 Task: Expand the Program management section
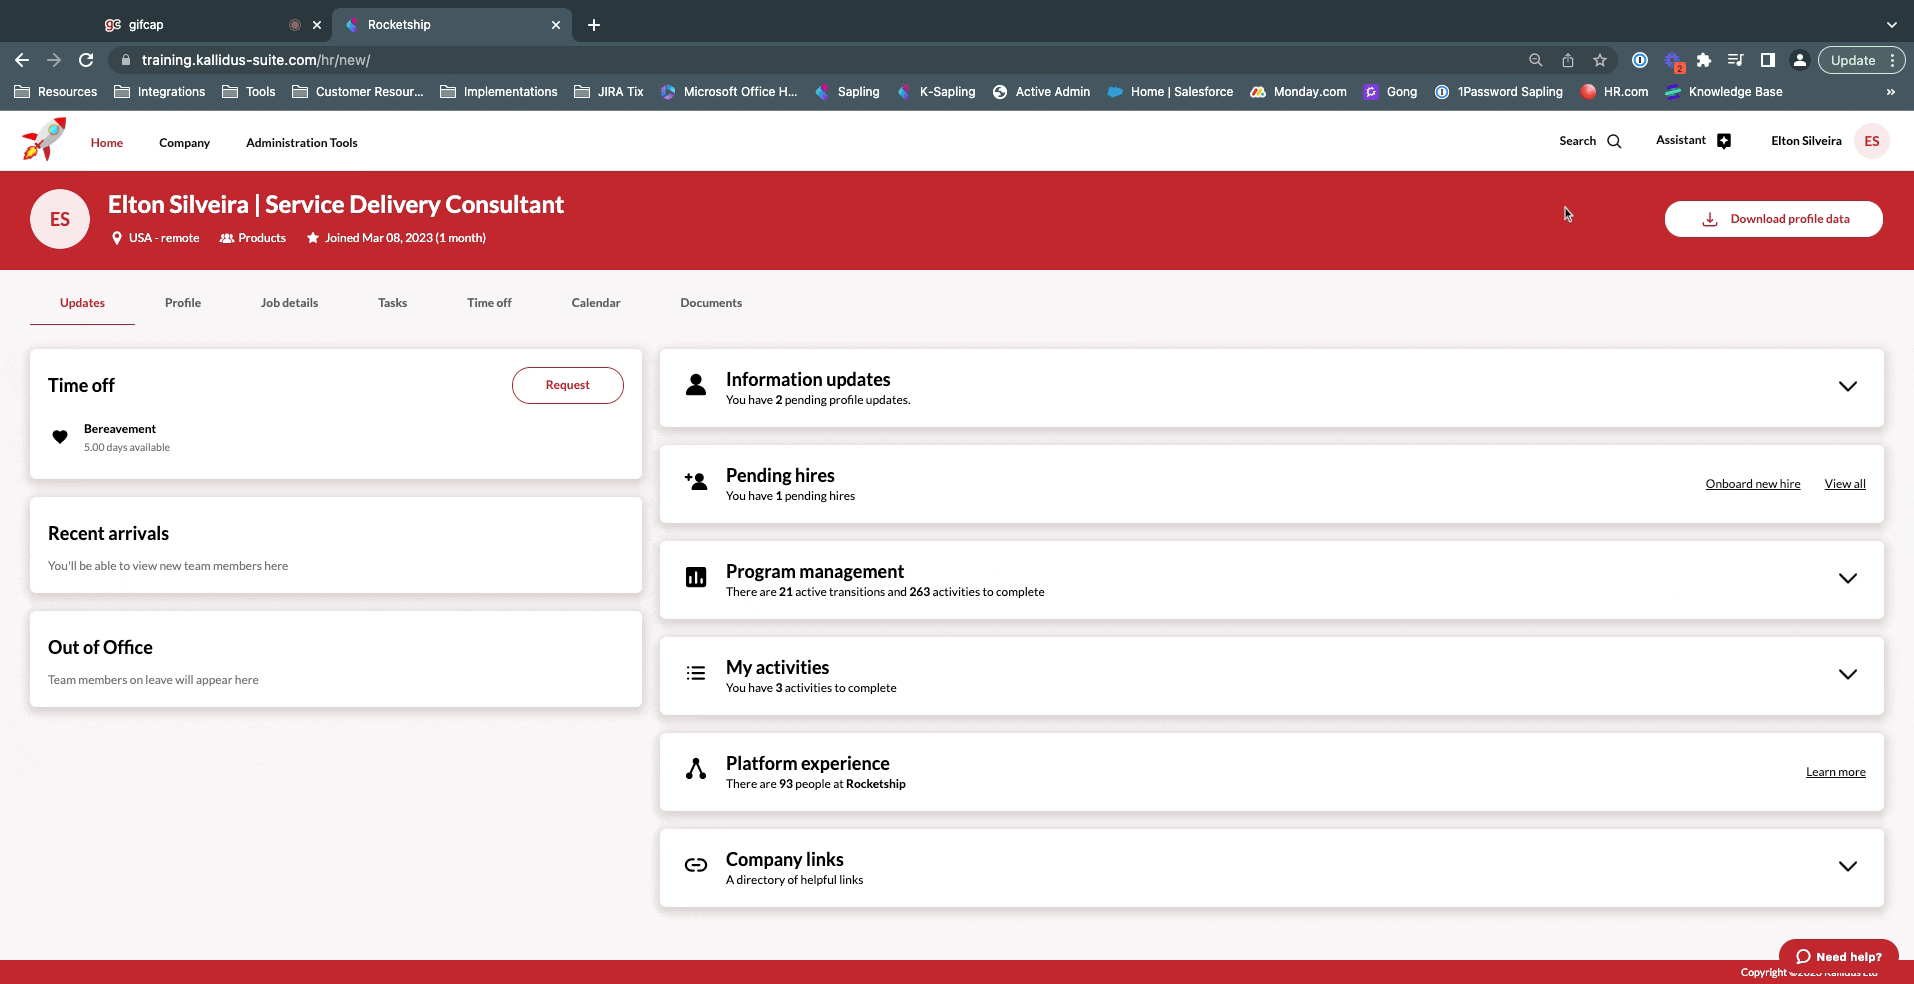[1847, 579]
